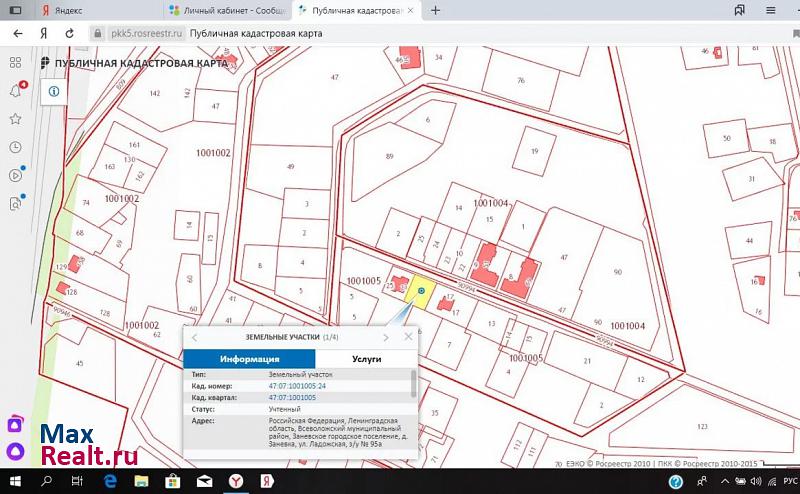
Task: Go to next land parcel result
Action: point(386,338)
